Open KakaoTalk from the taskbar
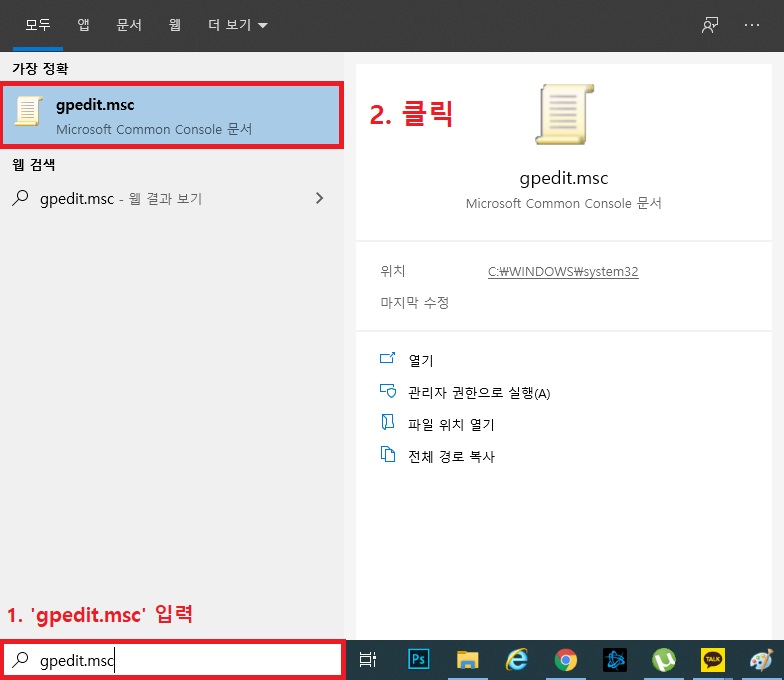The width and height of the screenshot is (784, 680). (712, 660)
